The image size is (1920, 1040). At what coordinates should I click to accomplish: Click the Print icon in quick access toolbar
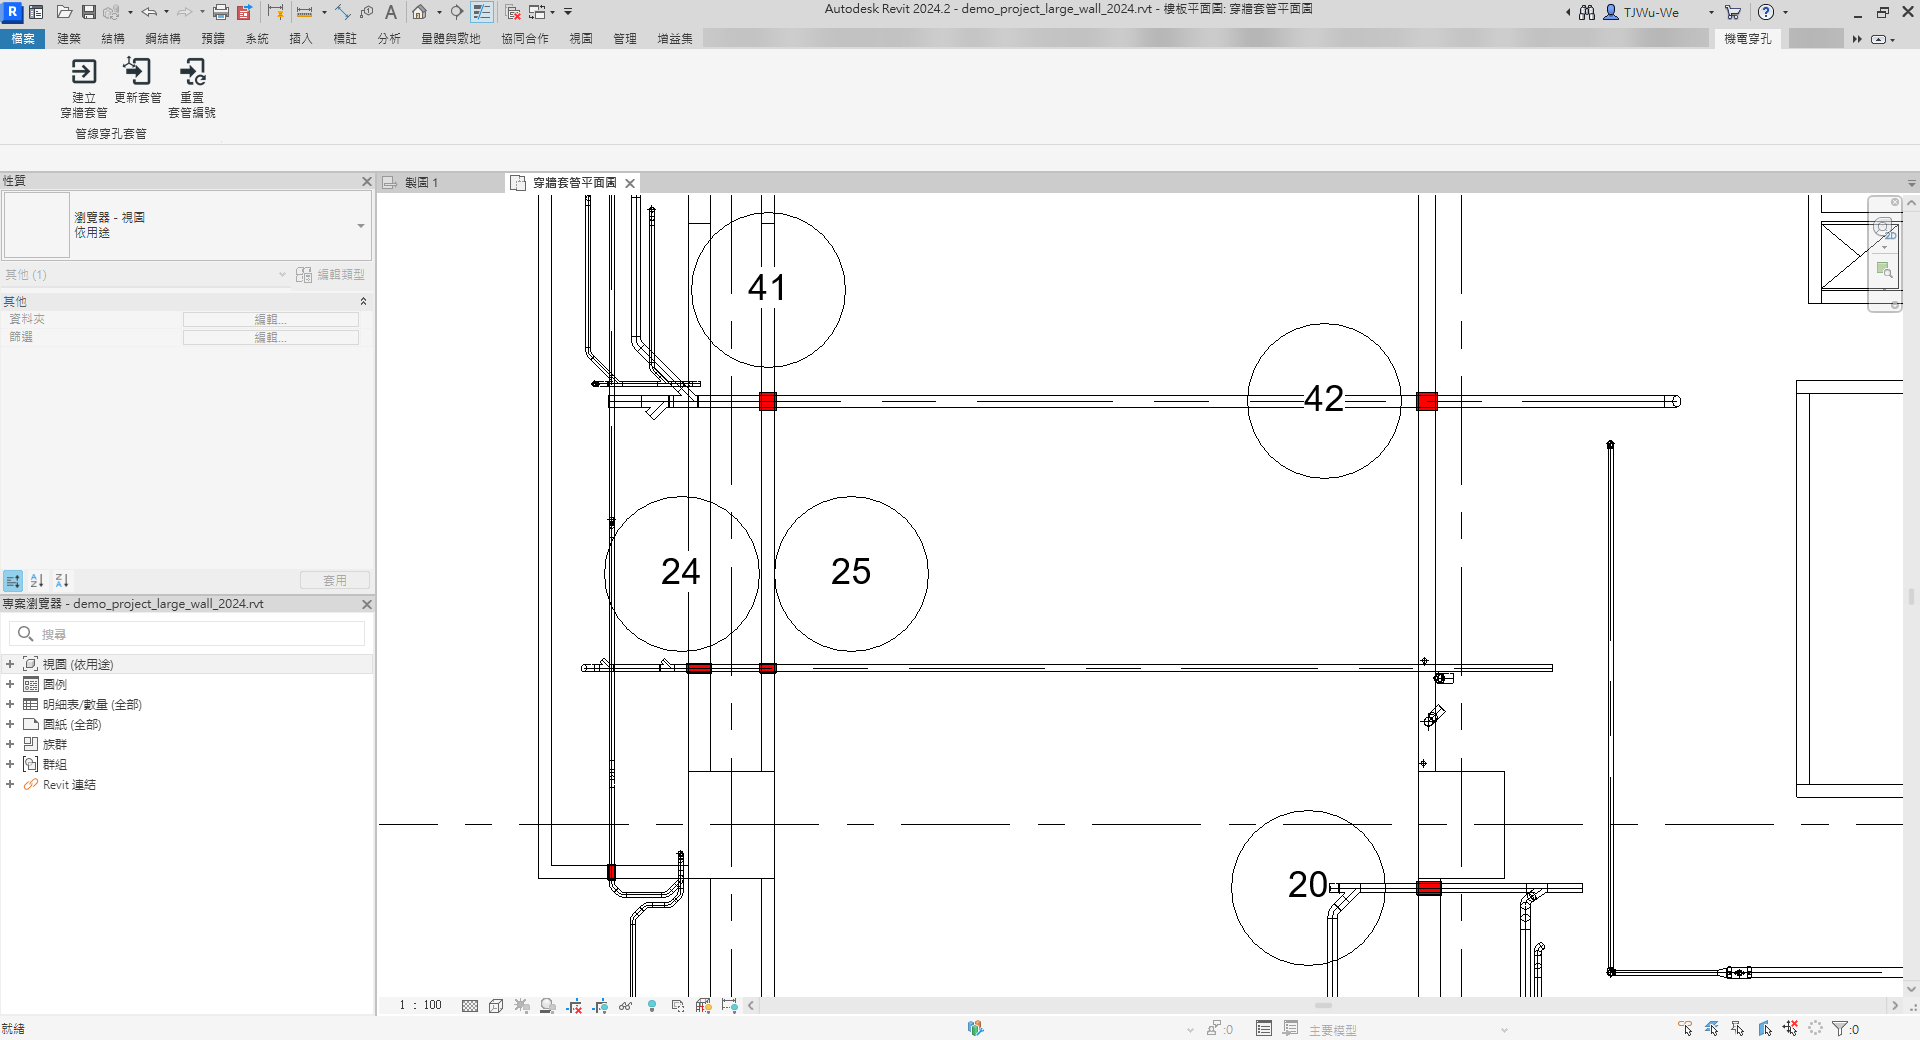(220, 12)
